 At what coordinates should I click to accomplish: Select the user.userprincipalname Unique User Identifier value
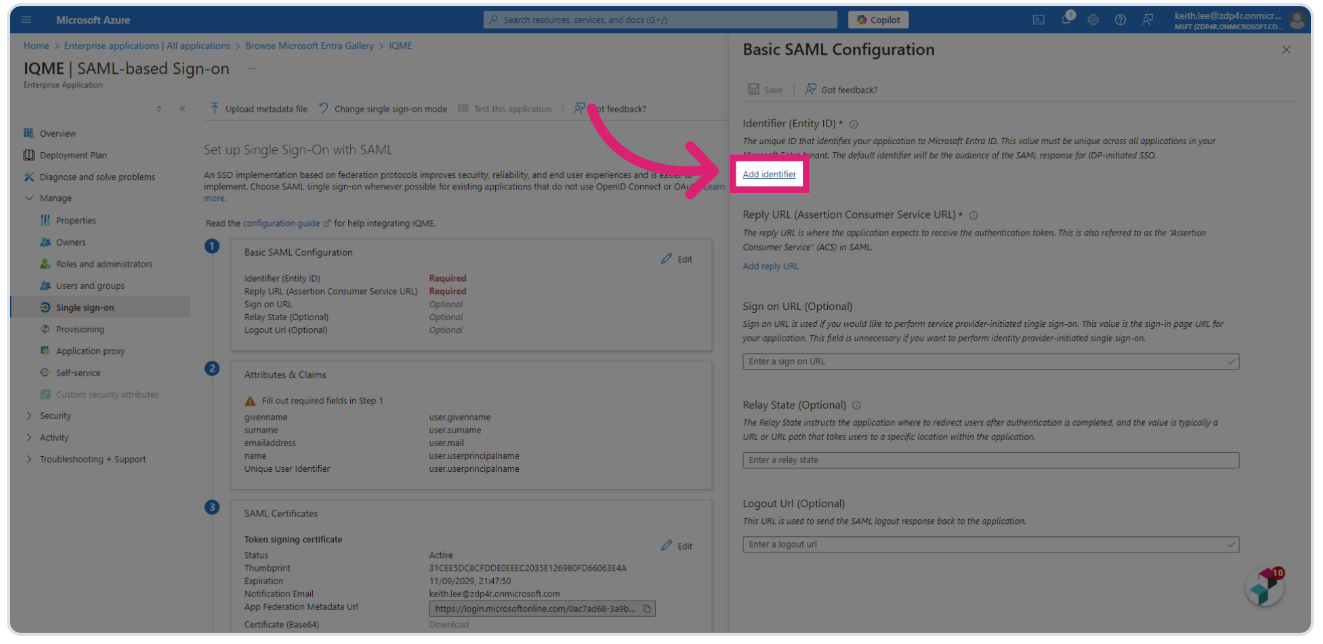pyautogui.click(x=474, y=469)
